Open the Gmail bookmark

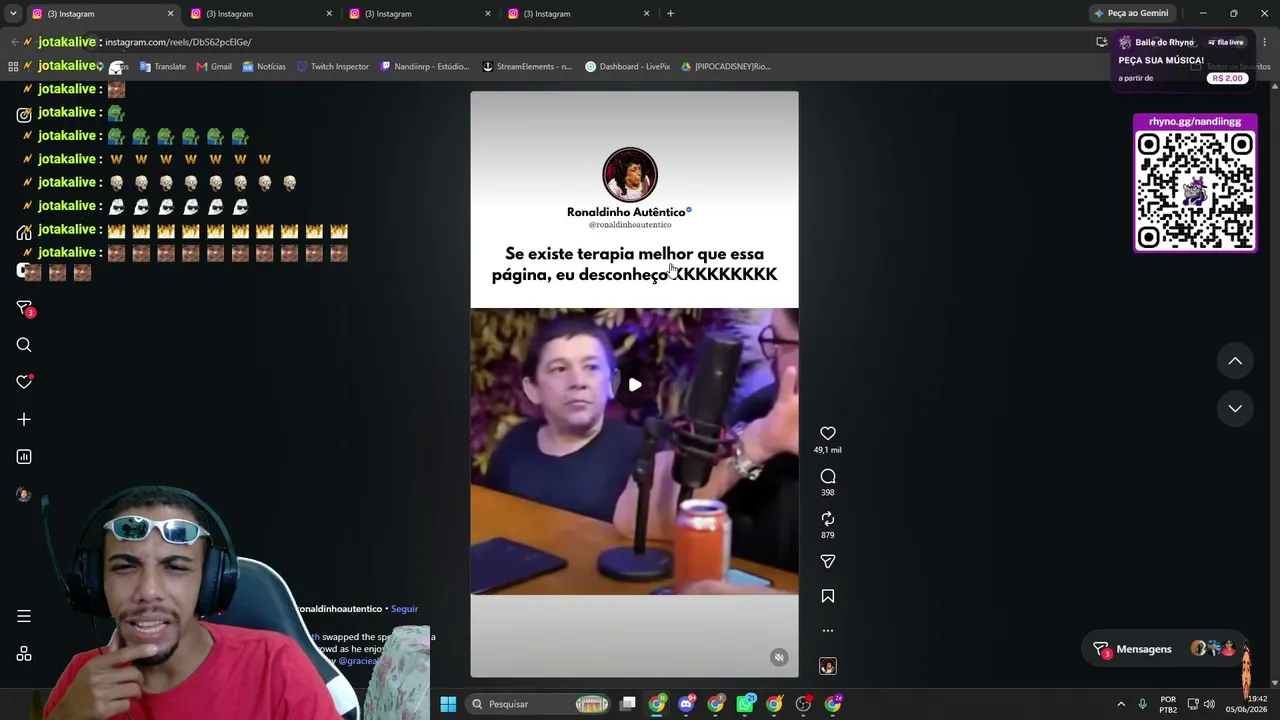pyautogui.click(x=214, y=67)
